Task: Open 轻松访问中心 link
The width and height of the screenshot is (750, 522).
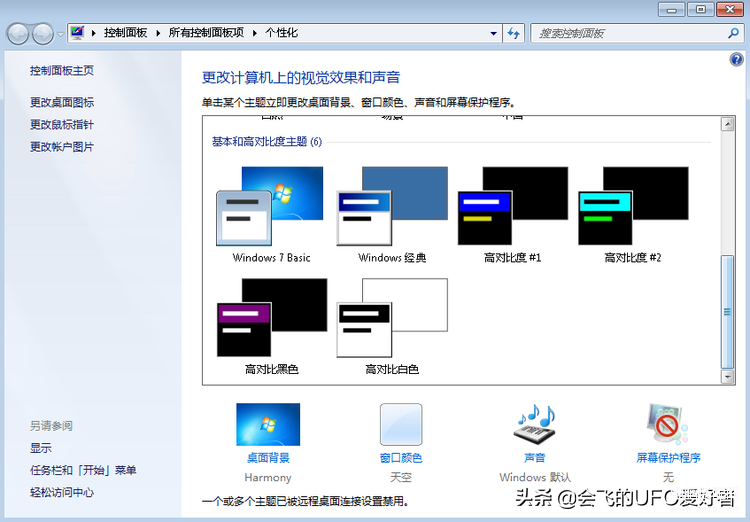Action: [x=62, y=492]
